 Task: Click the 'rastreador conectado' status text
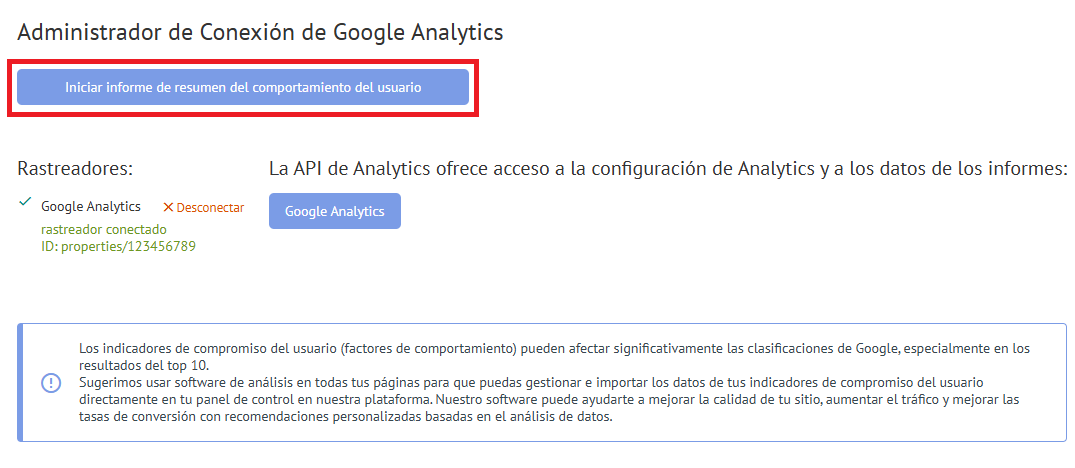[104, 230]
